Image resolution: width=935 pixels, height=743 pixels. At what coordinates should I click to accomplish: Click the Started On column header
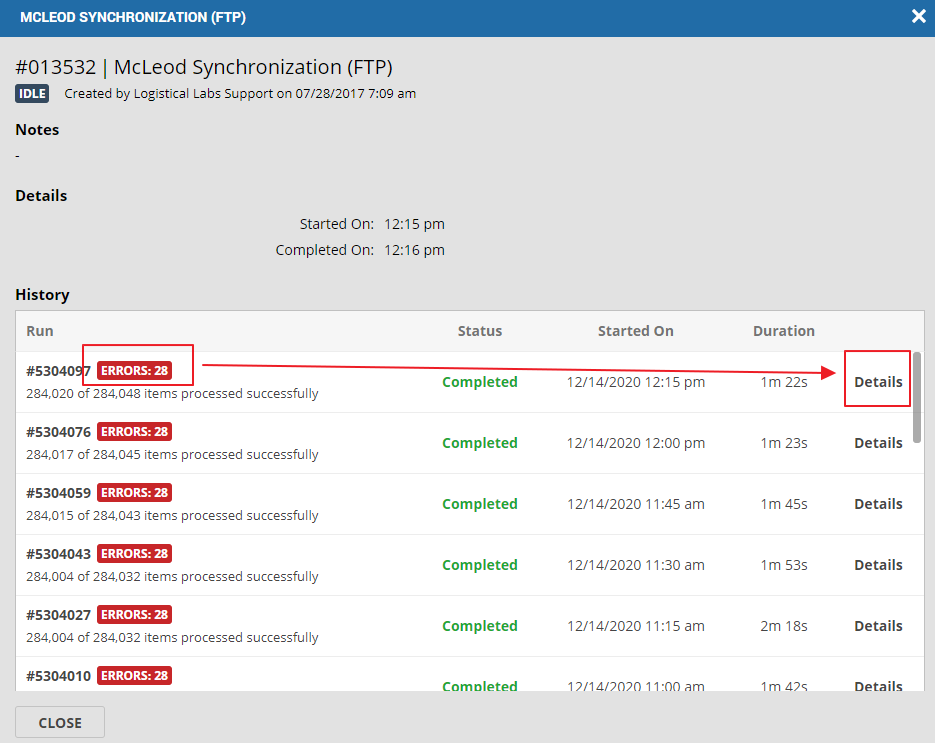coord(636,330)
